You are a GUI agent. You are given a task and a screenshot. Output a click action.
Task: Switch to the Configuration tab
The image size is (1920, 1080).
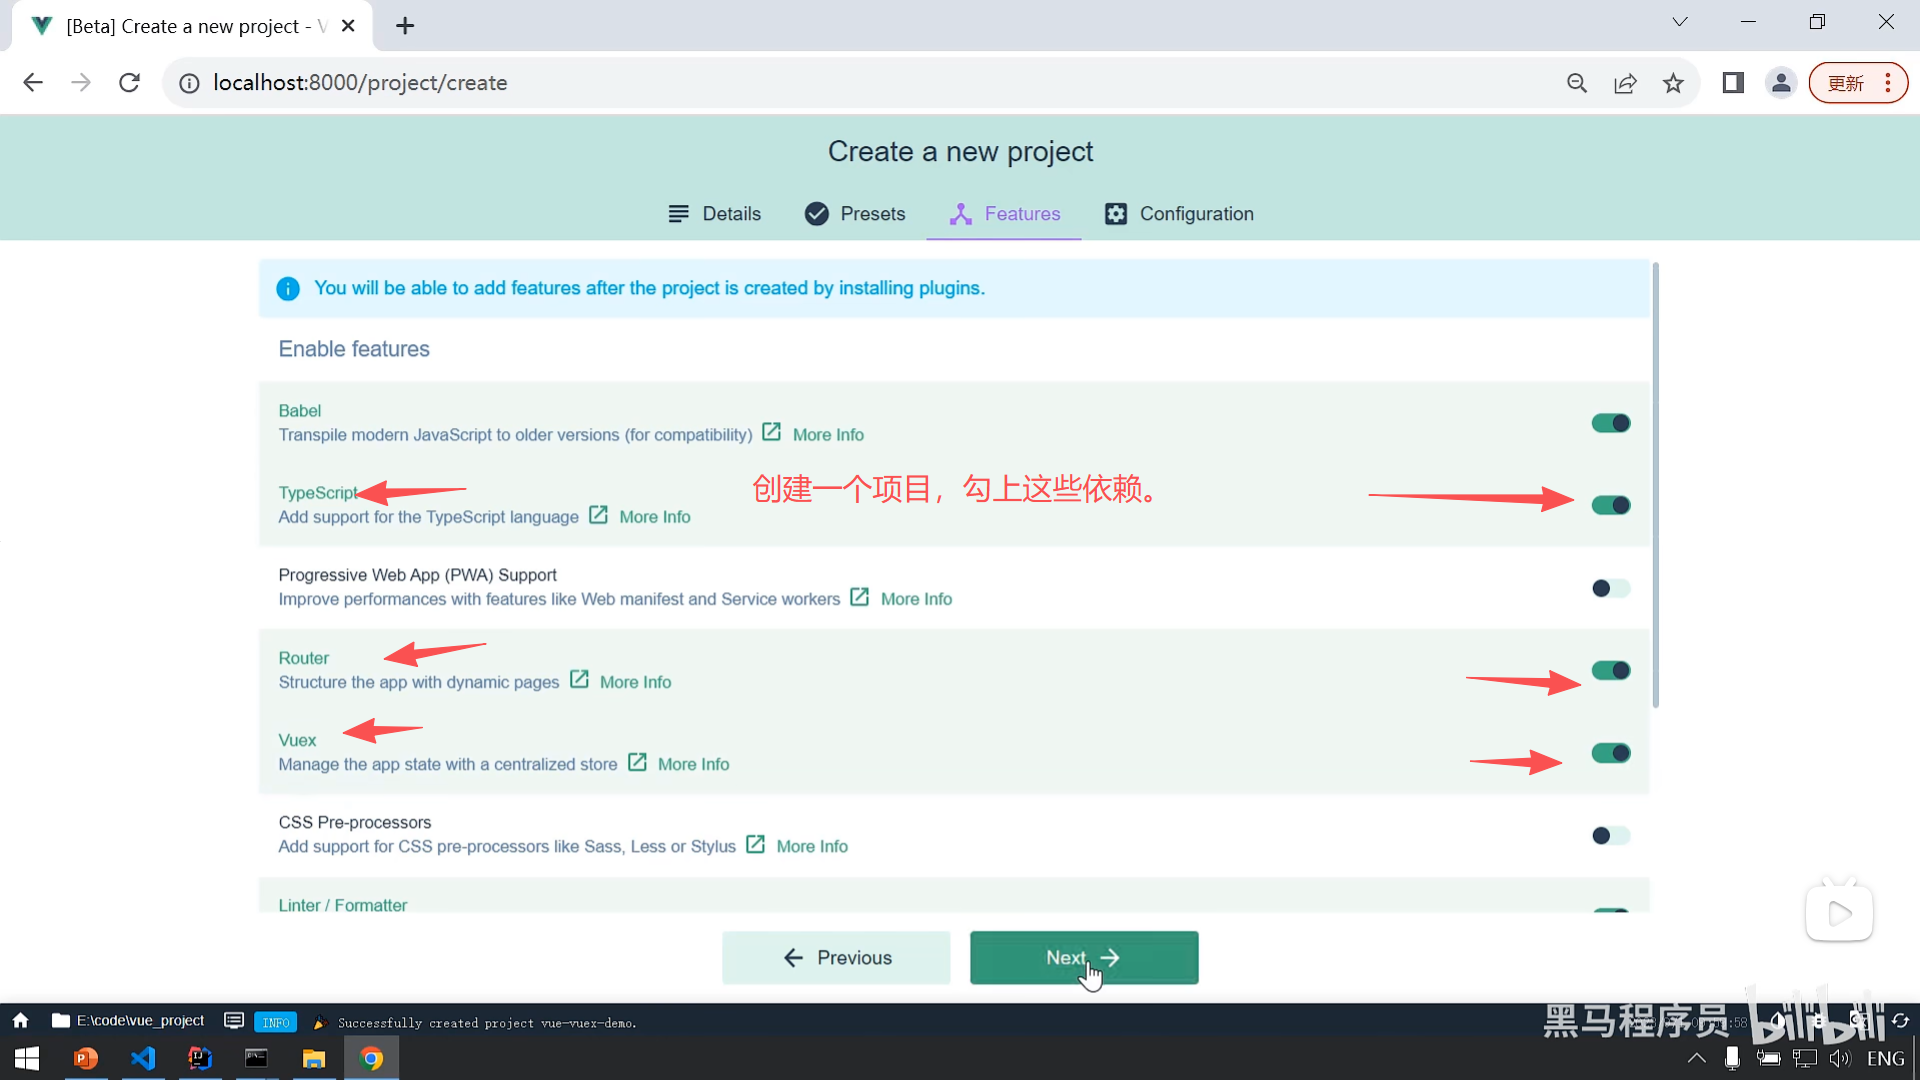[x=1178, y=214]
